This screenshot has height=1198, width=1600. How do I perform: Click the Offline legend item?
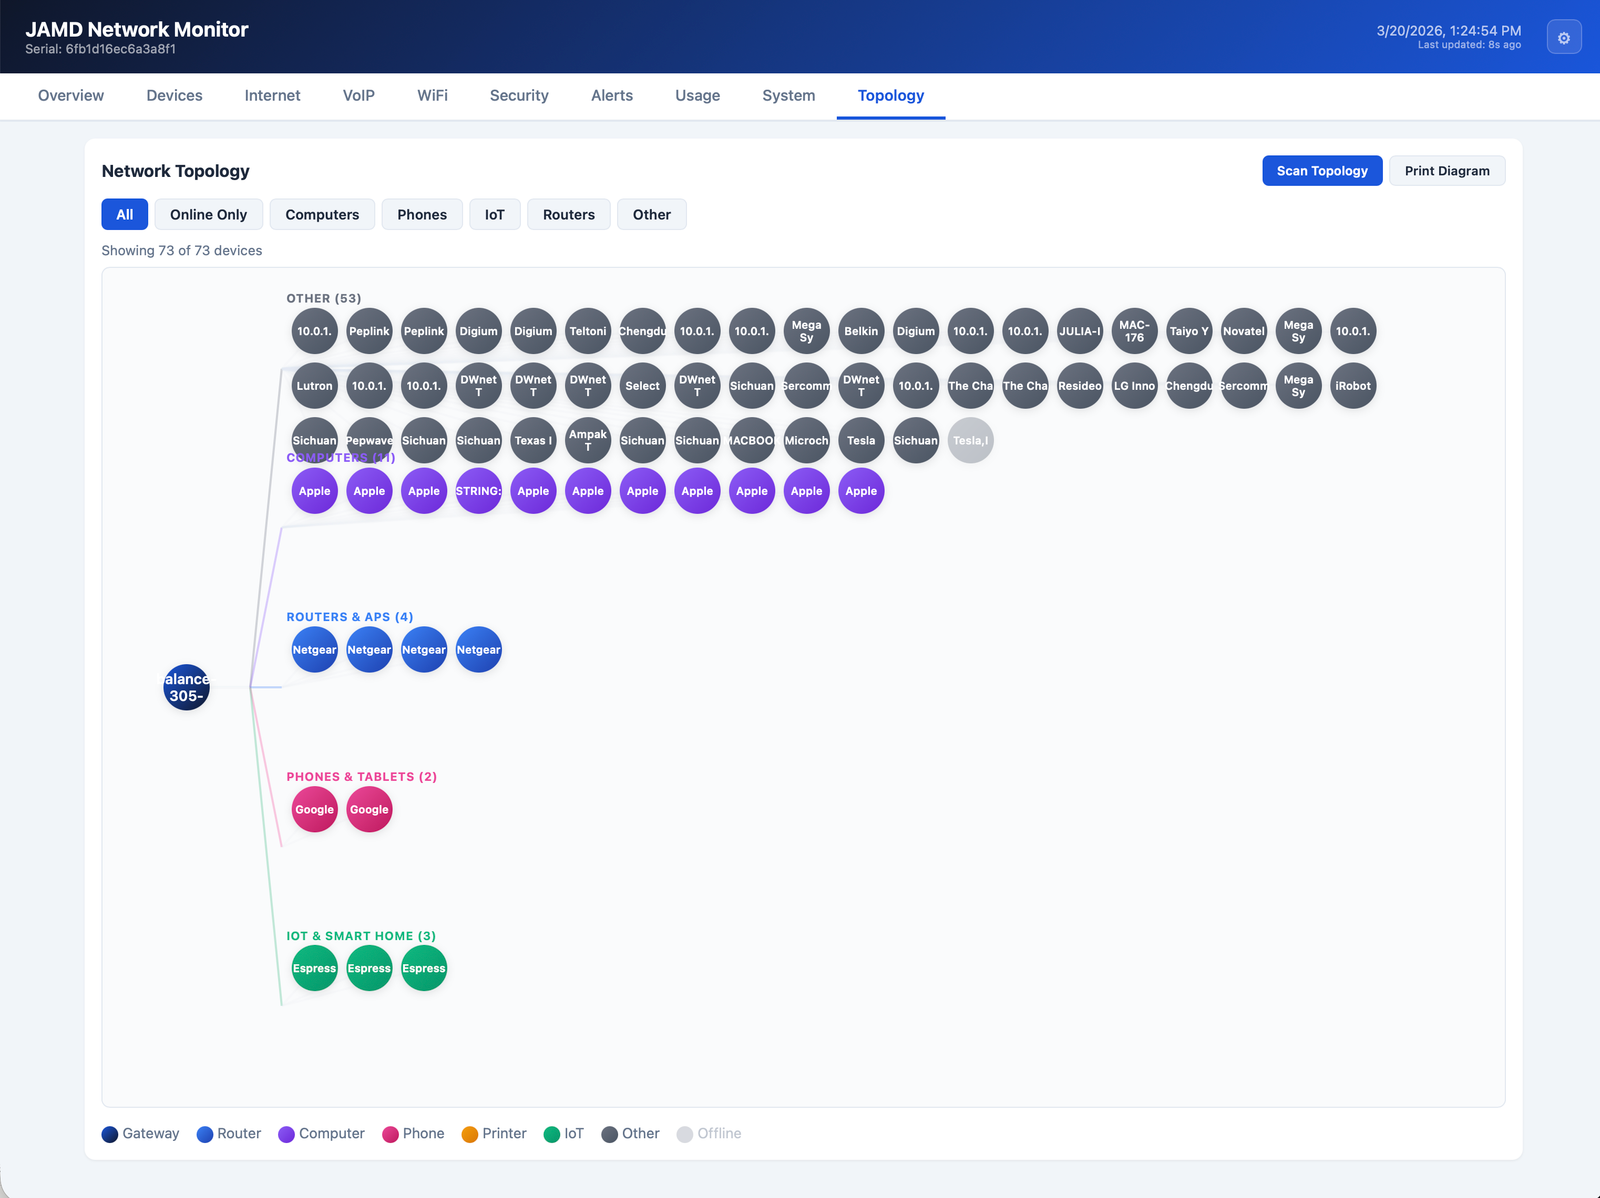709,1133
